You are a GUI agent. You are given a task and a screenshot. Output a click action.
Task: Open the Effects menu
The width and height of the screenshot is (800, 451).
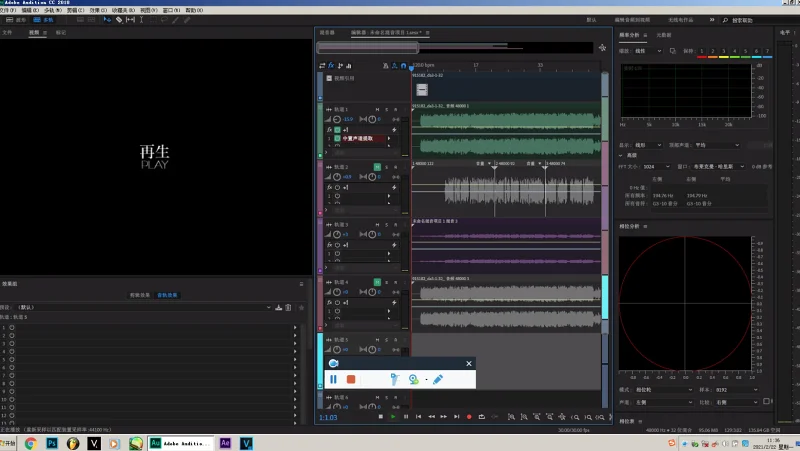coord(98,10)
